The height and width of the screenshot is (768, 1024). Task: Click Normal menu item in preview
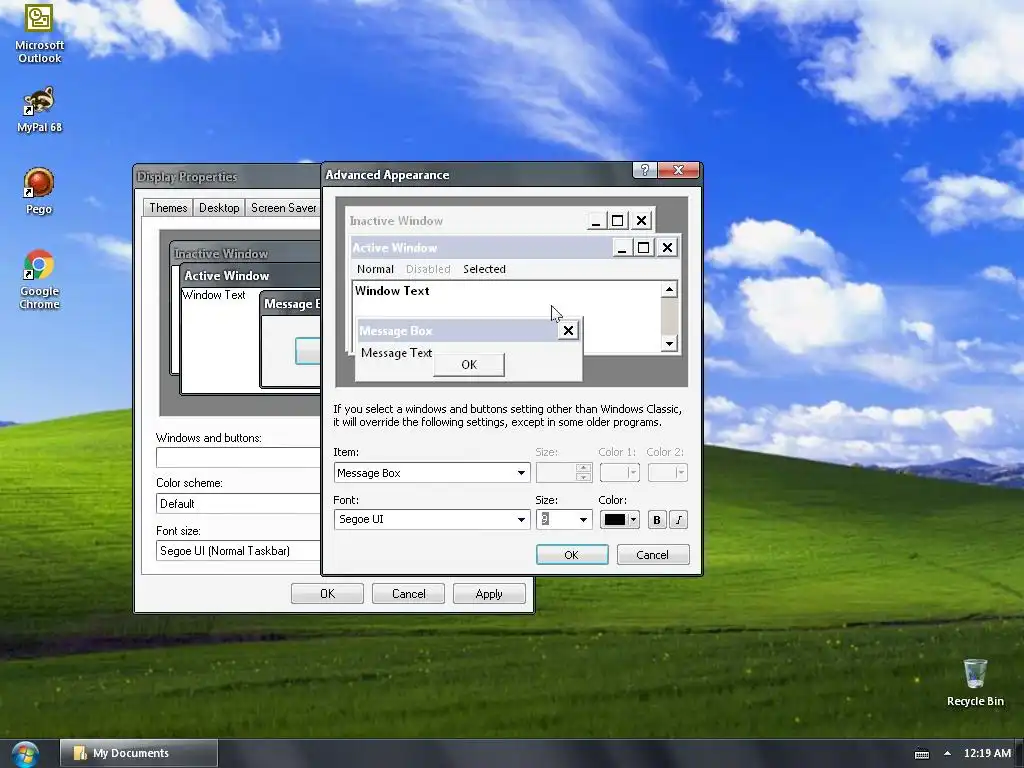tap(375, 269)
